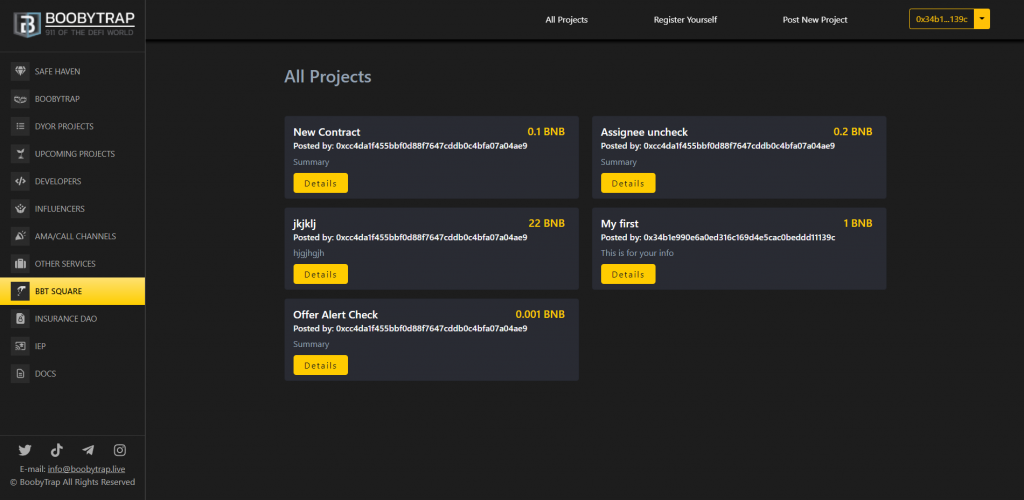Viewport: 1024px width, 500px height.
Task: Open the BoobyTrap logo home link
Action: [74, 24]
